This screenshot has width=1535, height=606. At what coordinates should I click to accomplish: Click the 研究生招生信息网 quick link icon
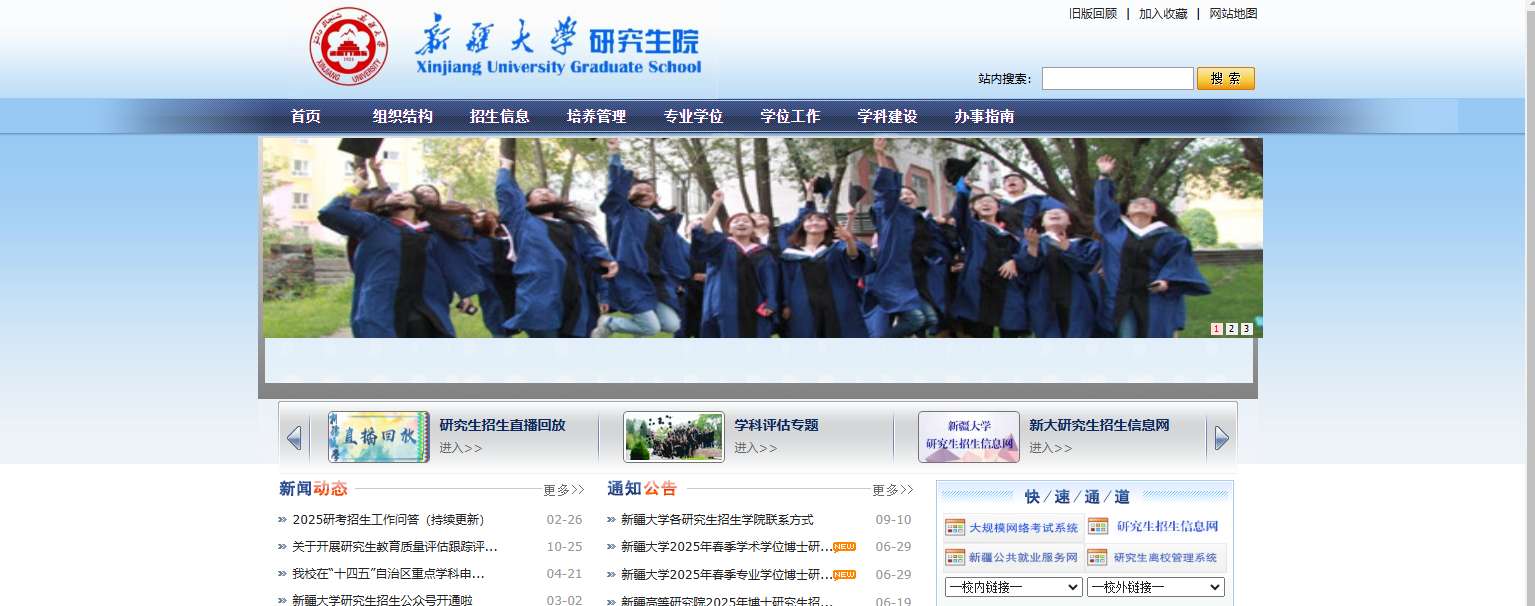coord(1098,527)
